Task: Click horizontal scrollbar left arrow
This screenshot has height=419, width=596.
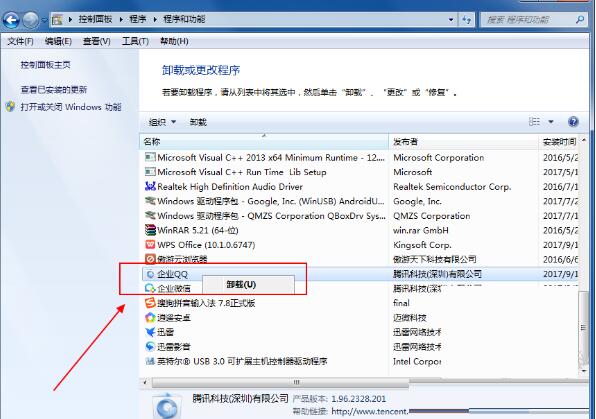Action: (x=144, y=382)
